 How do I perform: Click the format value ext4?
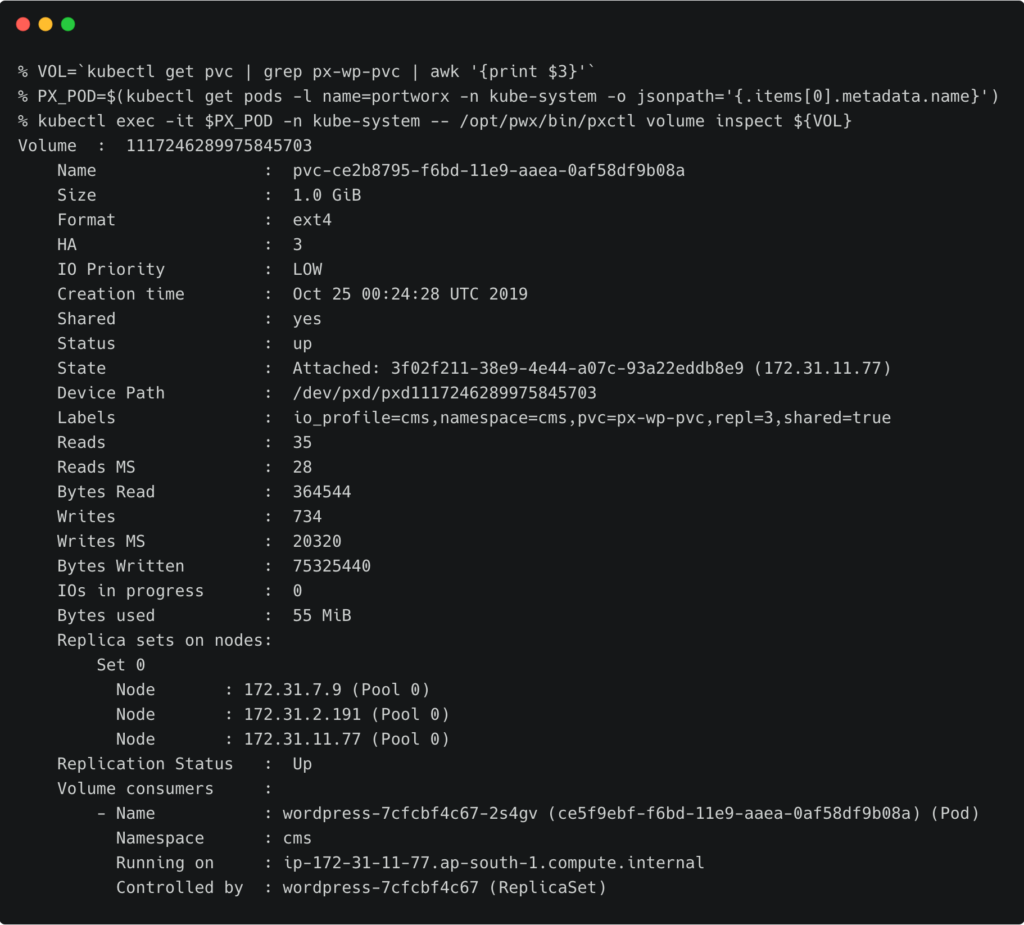(311, 220)
